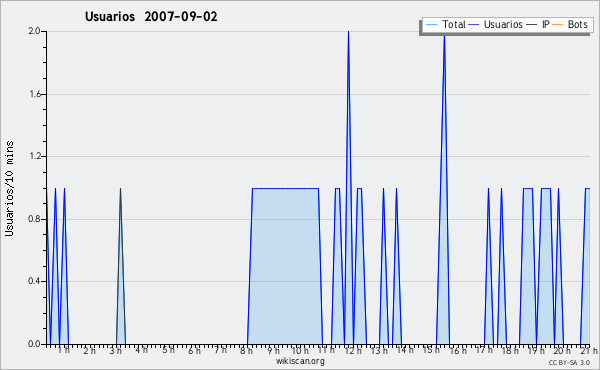Viewport: 600px width, 370px height.
Task: Click the orange Bots legend line
Action: pos(558,25)
